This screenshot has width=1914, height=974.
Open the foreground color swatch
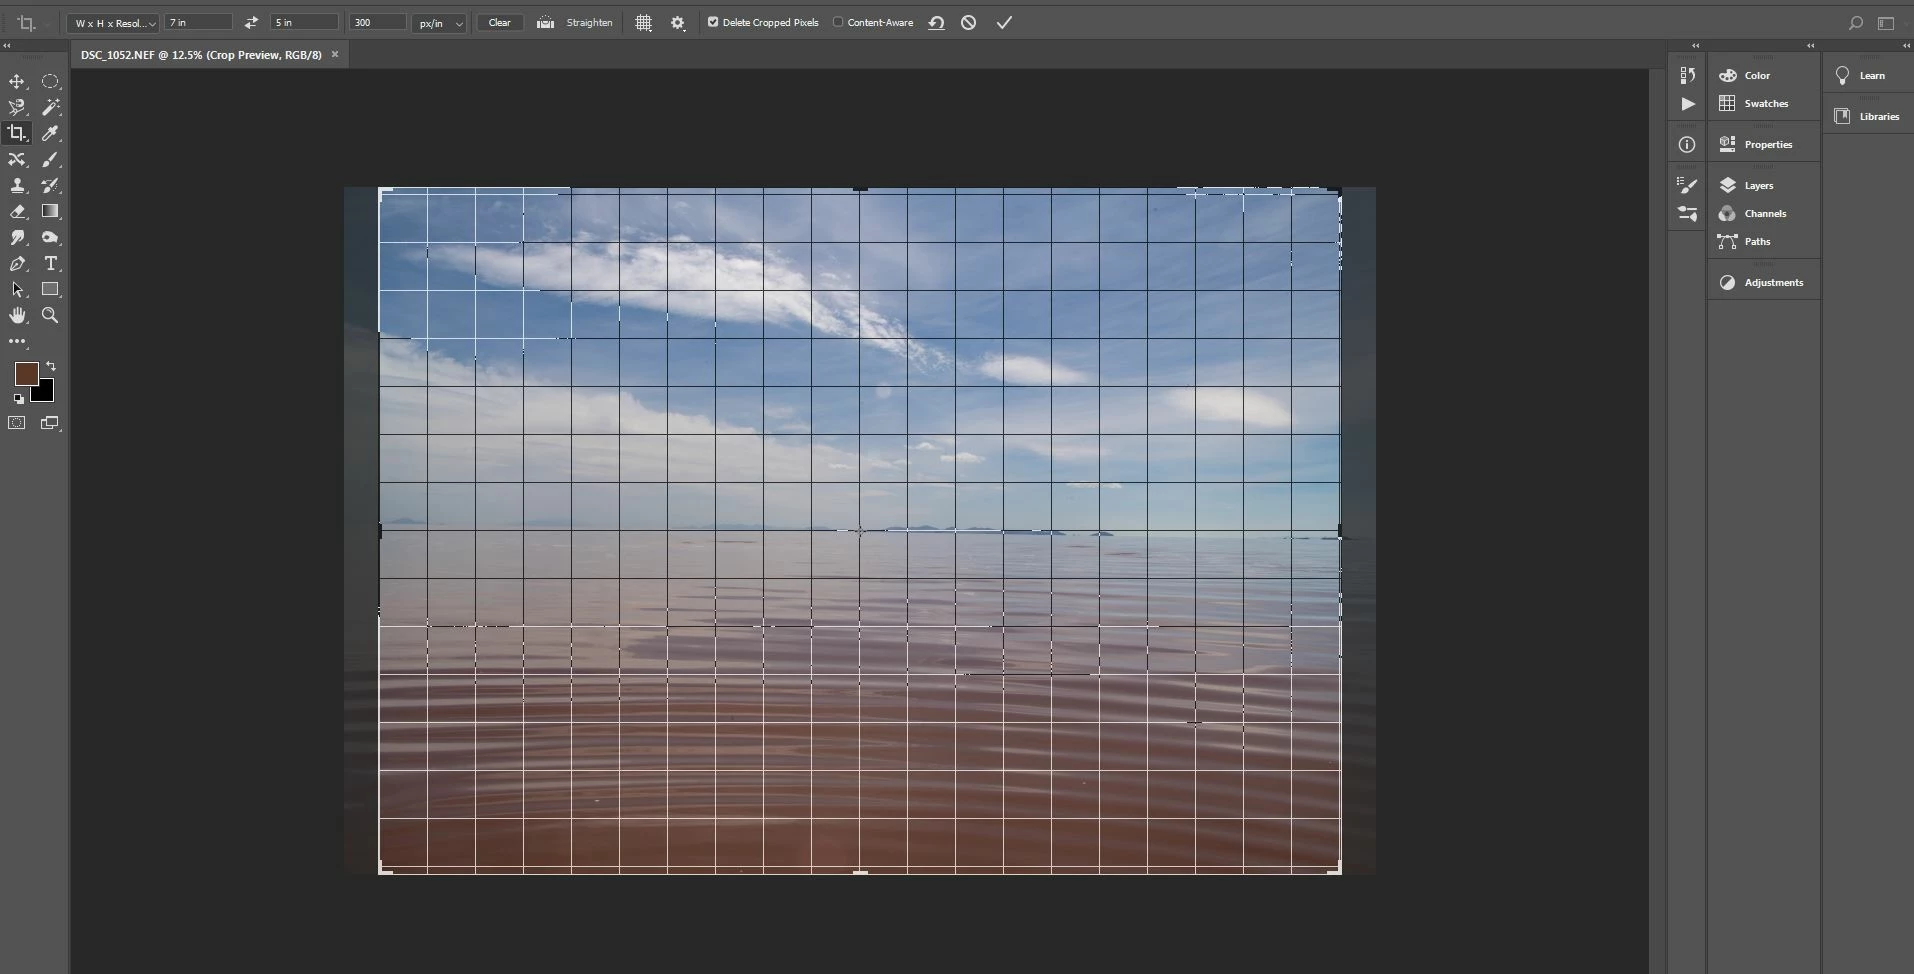(x=26, y=374)
